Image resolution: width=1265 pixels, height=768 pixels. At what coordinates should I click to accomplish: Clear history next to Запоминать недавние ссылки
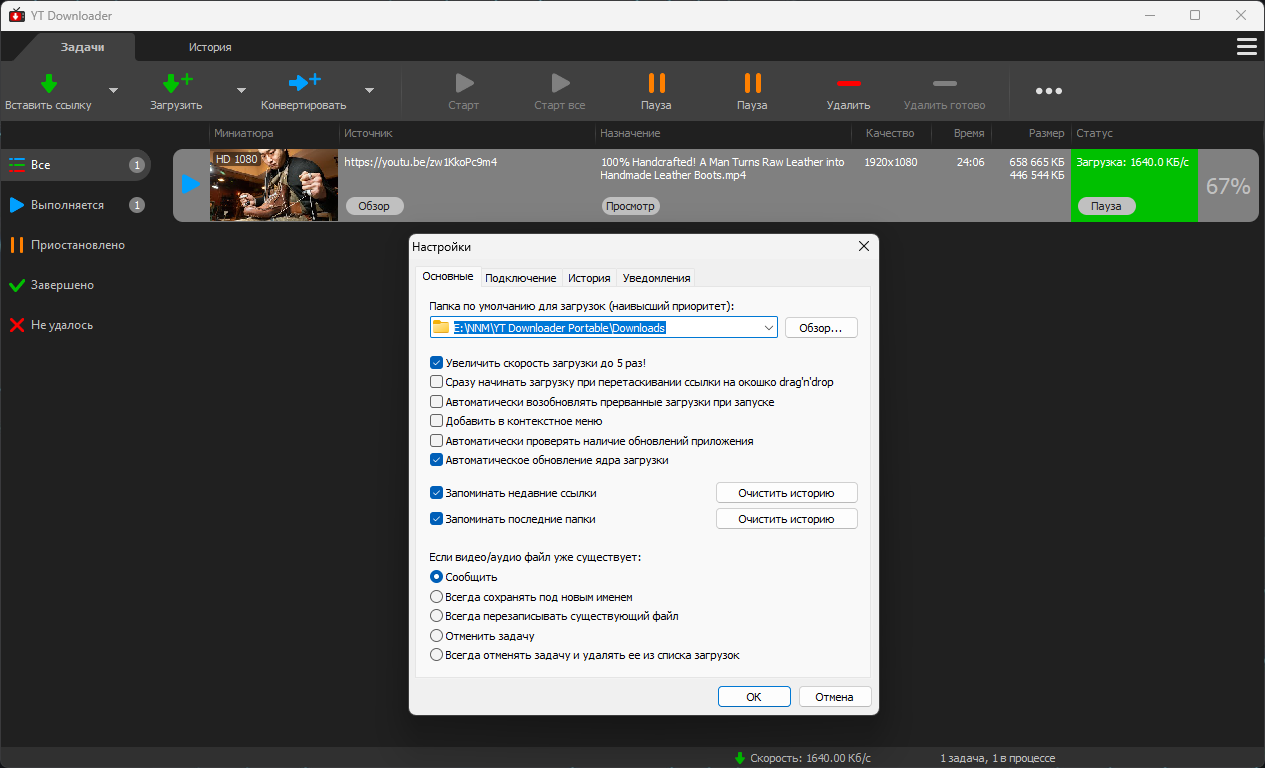[786, 493]
